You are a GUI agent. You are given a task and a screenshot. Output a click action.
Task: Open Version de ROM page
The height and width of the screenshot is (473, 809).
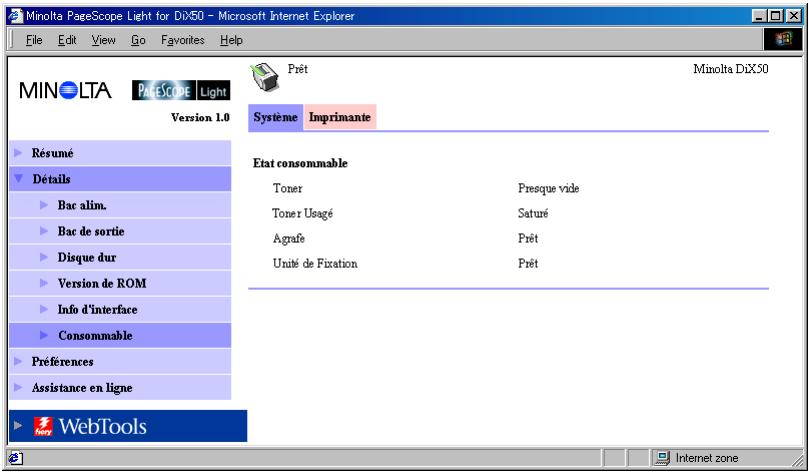(x=120, y=283)
